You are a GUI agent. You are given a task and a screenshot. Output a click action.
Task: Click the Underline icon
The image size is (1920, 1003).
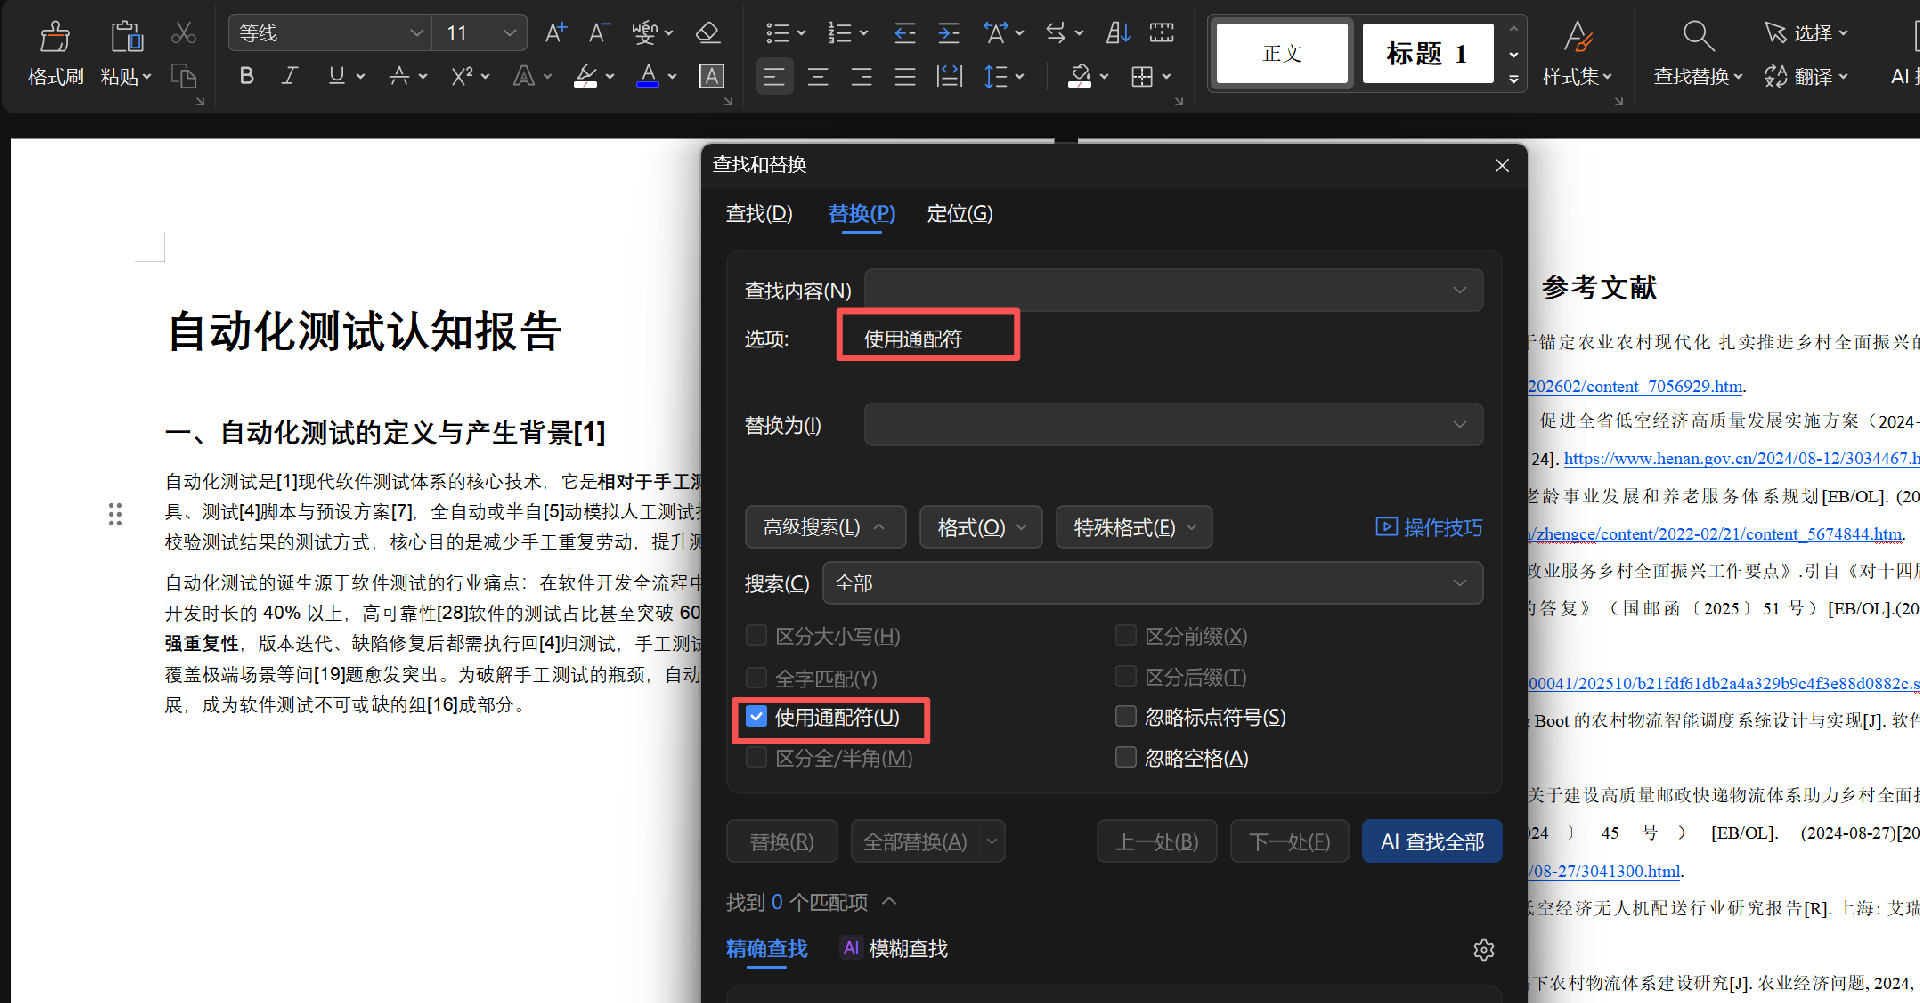336,76
